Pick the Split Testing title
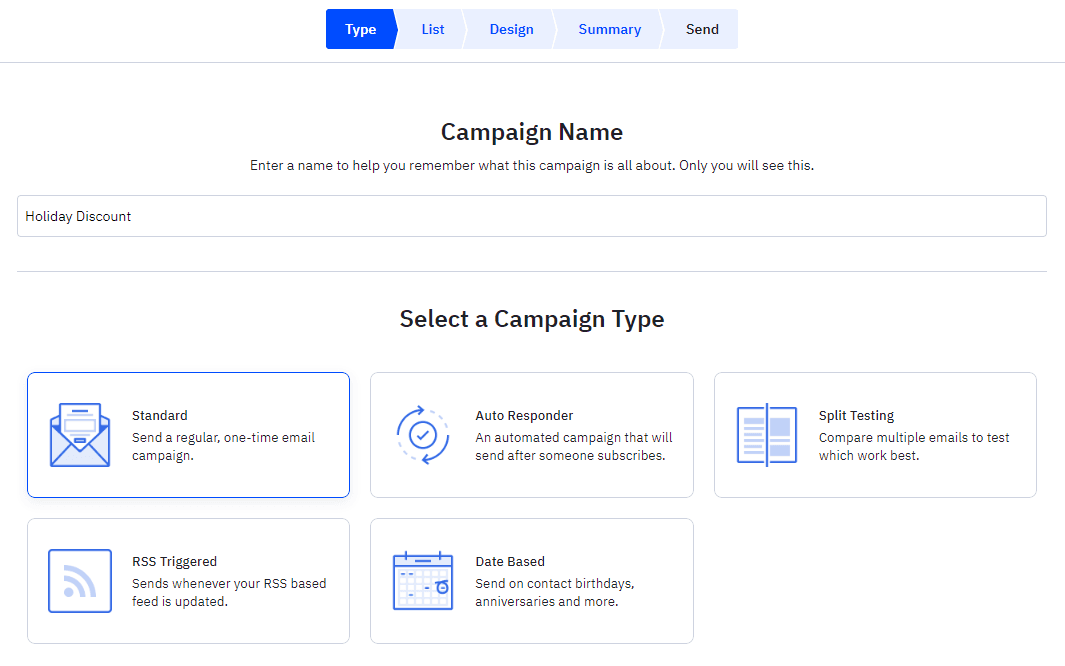 (856, 415)
